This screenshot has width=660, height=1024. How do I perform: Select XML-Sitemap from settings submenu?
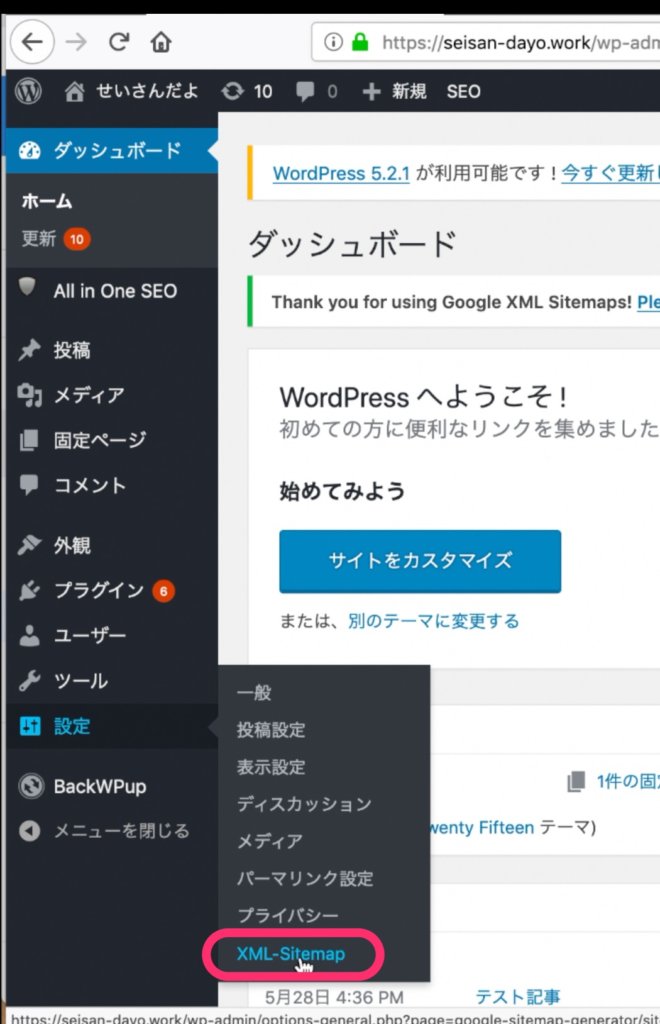(x=291, y=953)
